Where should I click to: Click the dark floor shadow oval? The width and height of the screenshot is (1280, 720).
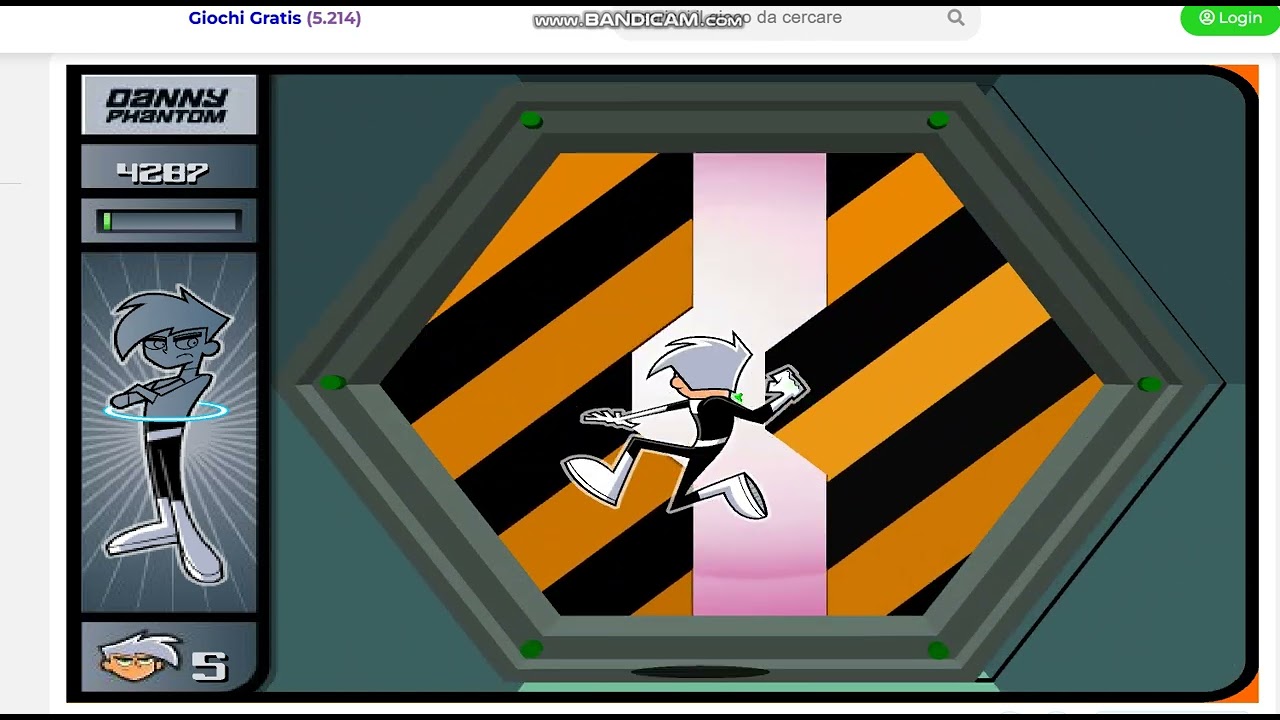pyautogui.click(x=700, y=672)
